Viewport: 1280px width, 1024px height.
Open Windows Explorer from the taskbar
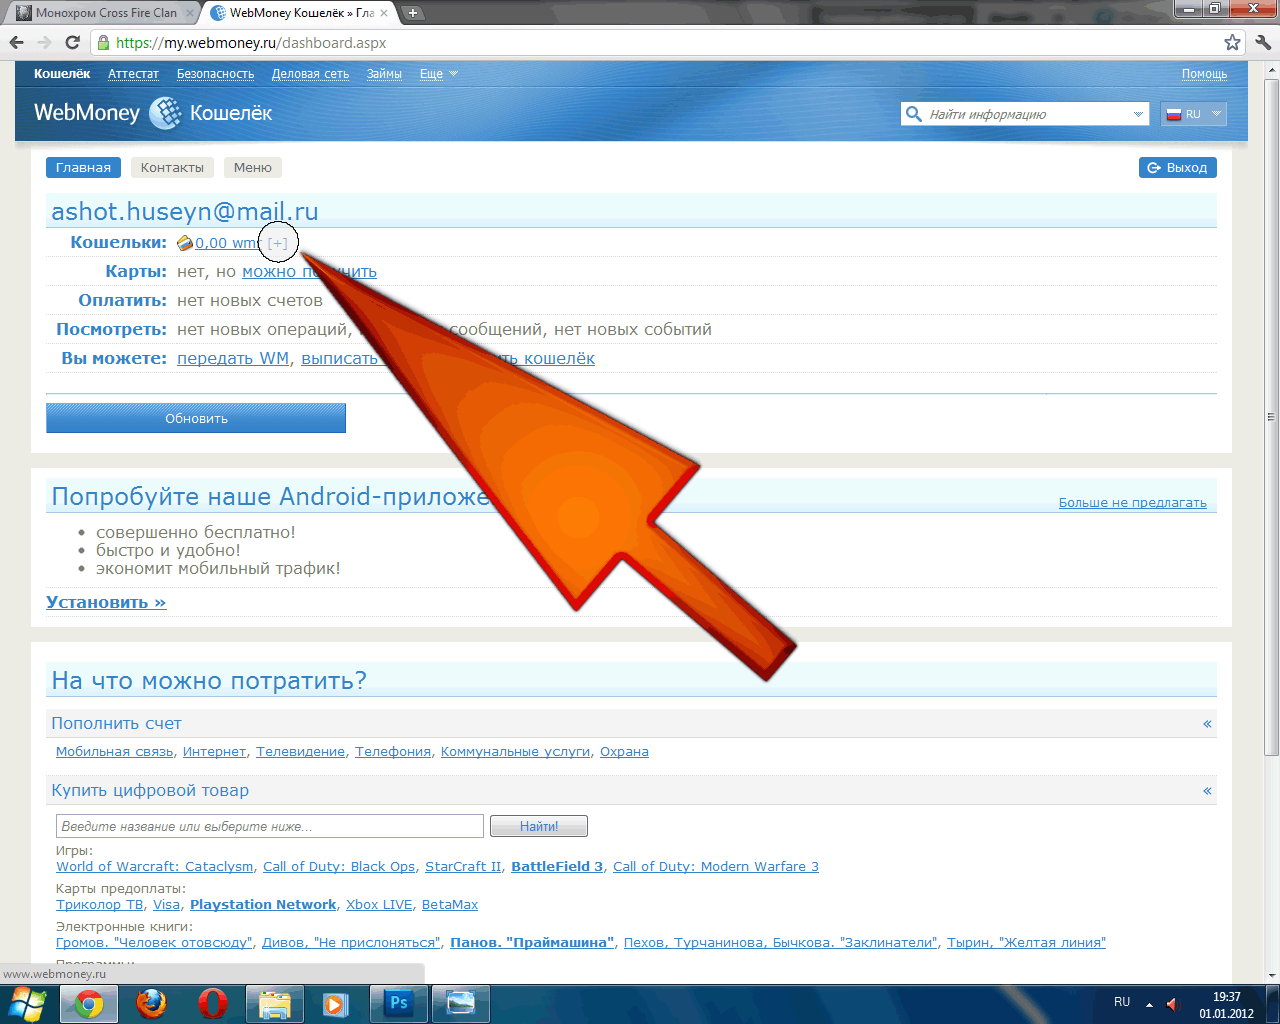[274, 1004]
